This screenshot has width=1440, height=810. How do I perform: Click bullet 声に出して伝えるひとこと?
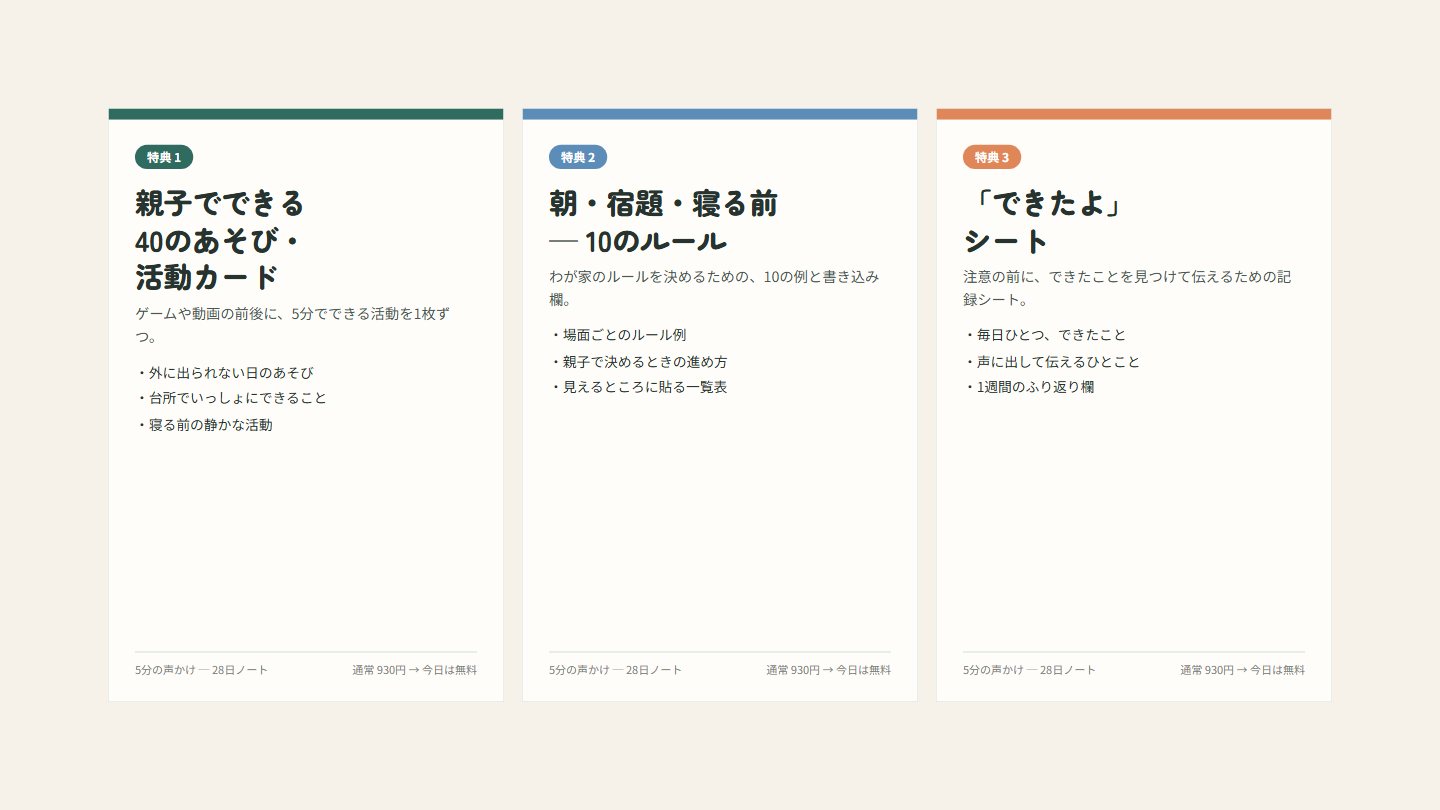1051,362
